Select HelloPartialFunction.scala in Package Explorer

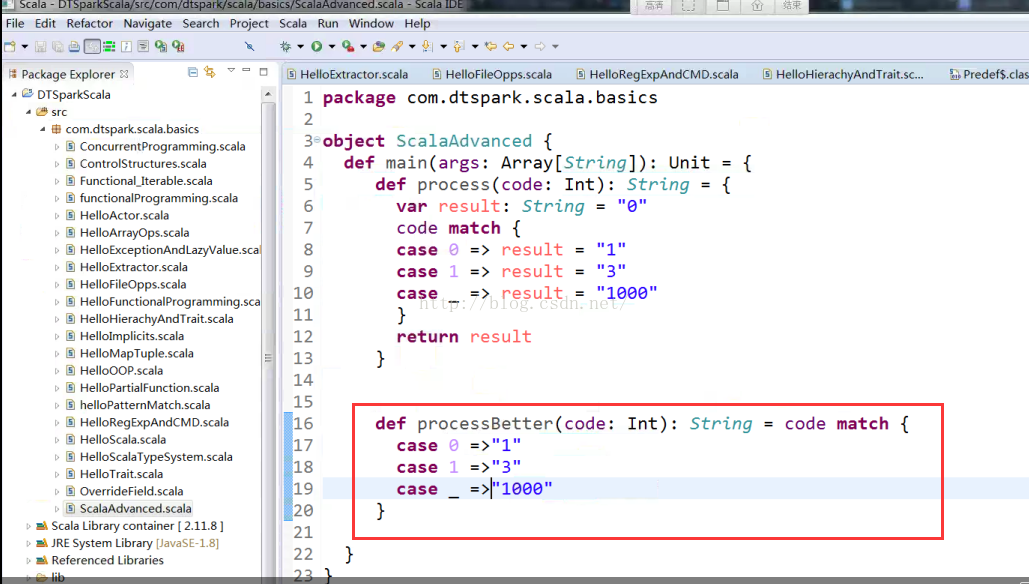click(149, 388)
